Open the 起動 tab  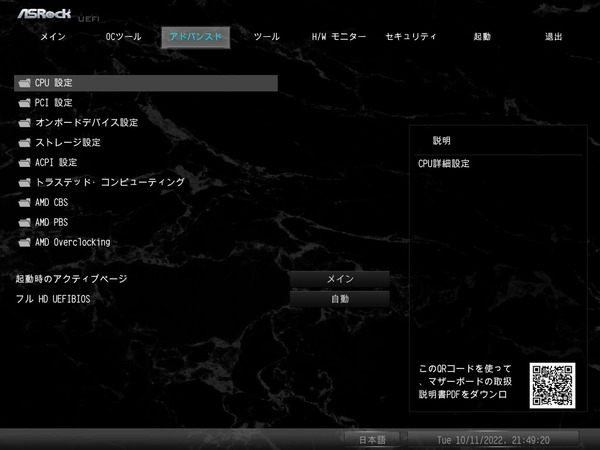click(482, 37)
